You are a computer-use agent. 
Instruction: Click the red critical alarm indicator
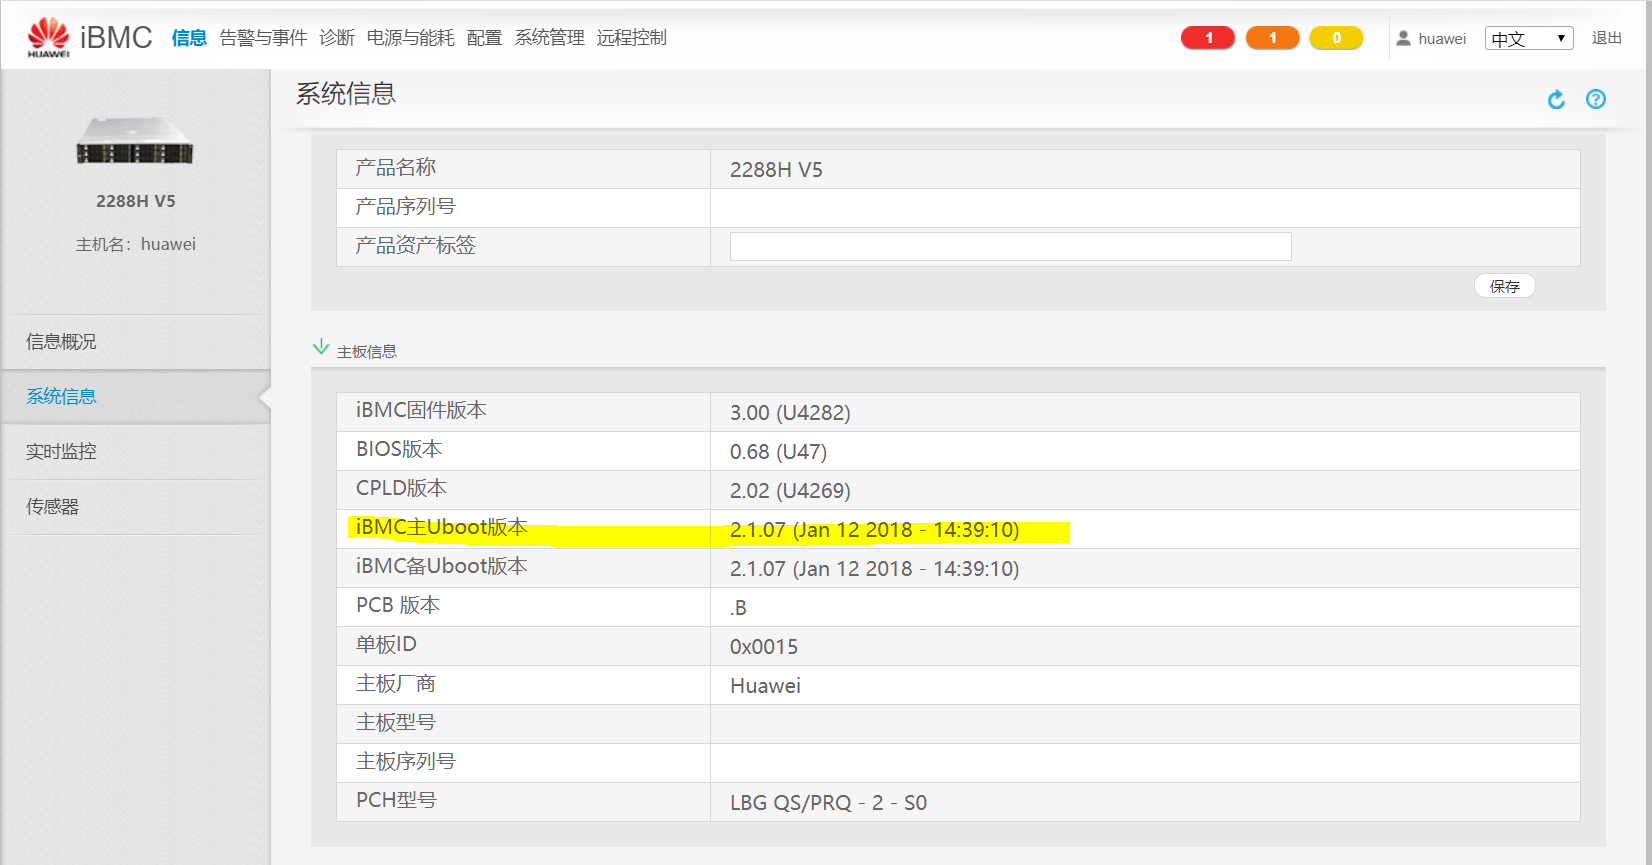1208,38
